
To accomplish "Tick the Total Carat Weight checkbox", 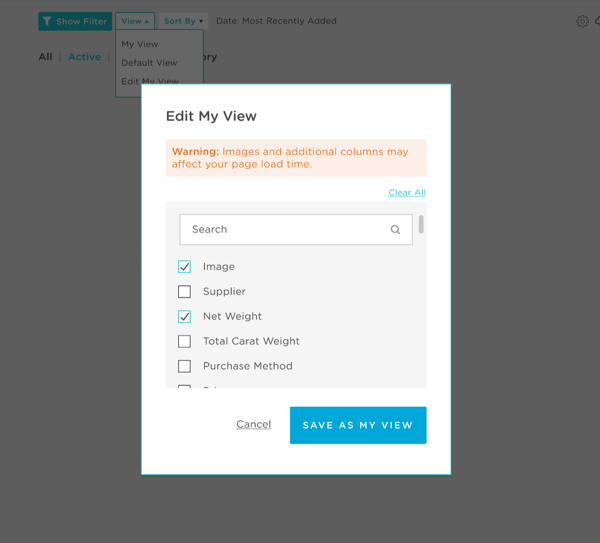I will (x=184, y=341).
